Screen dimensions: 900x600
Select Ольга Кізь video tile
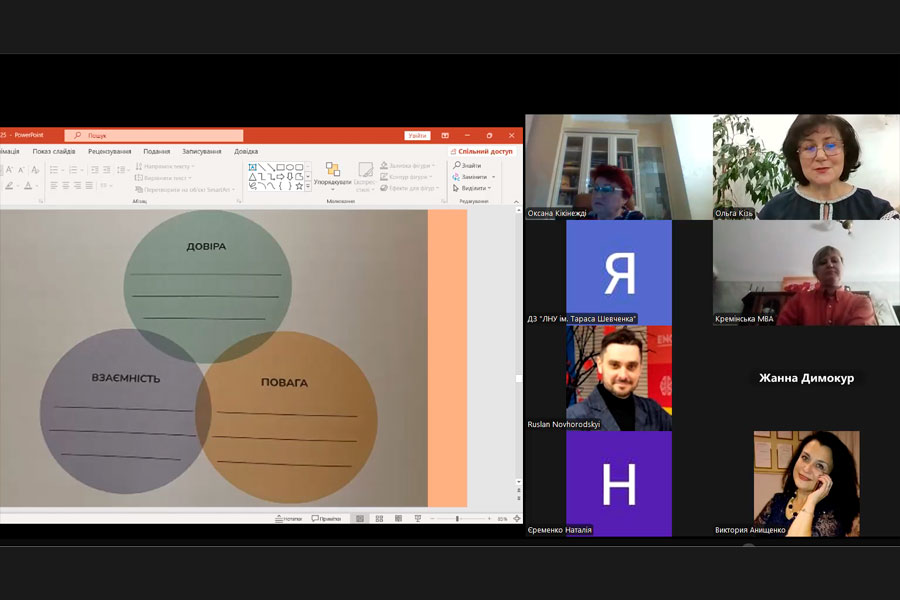[x=806, y=167]
